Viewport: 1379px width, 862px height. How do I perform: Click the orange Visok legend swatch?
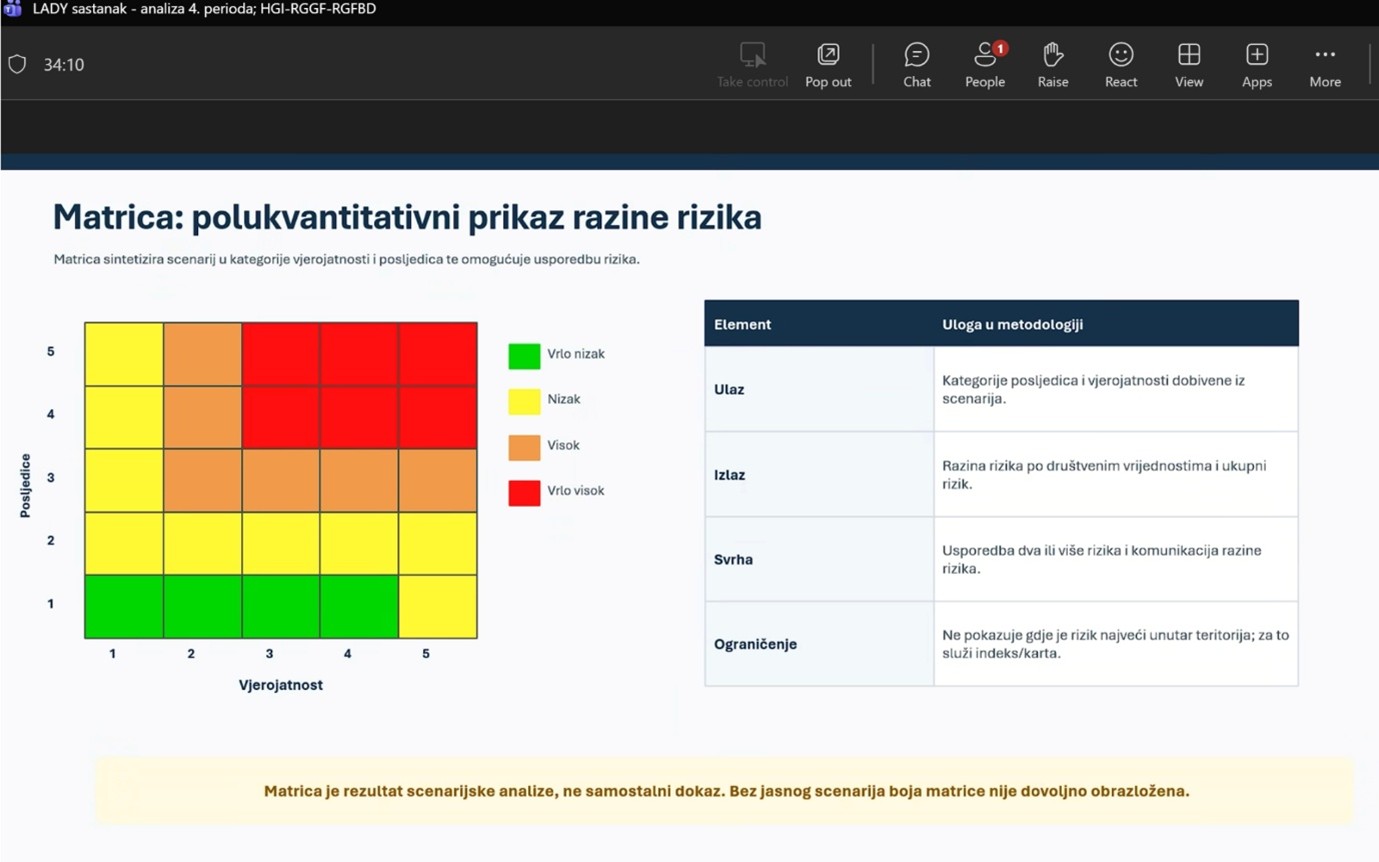coord(524,446)
